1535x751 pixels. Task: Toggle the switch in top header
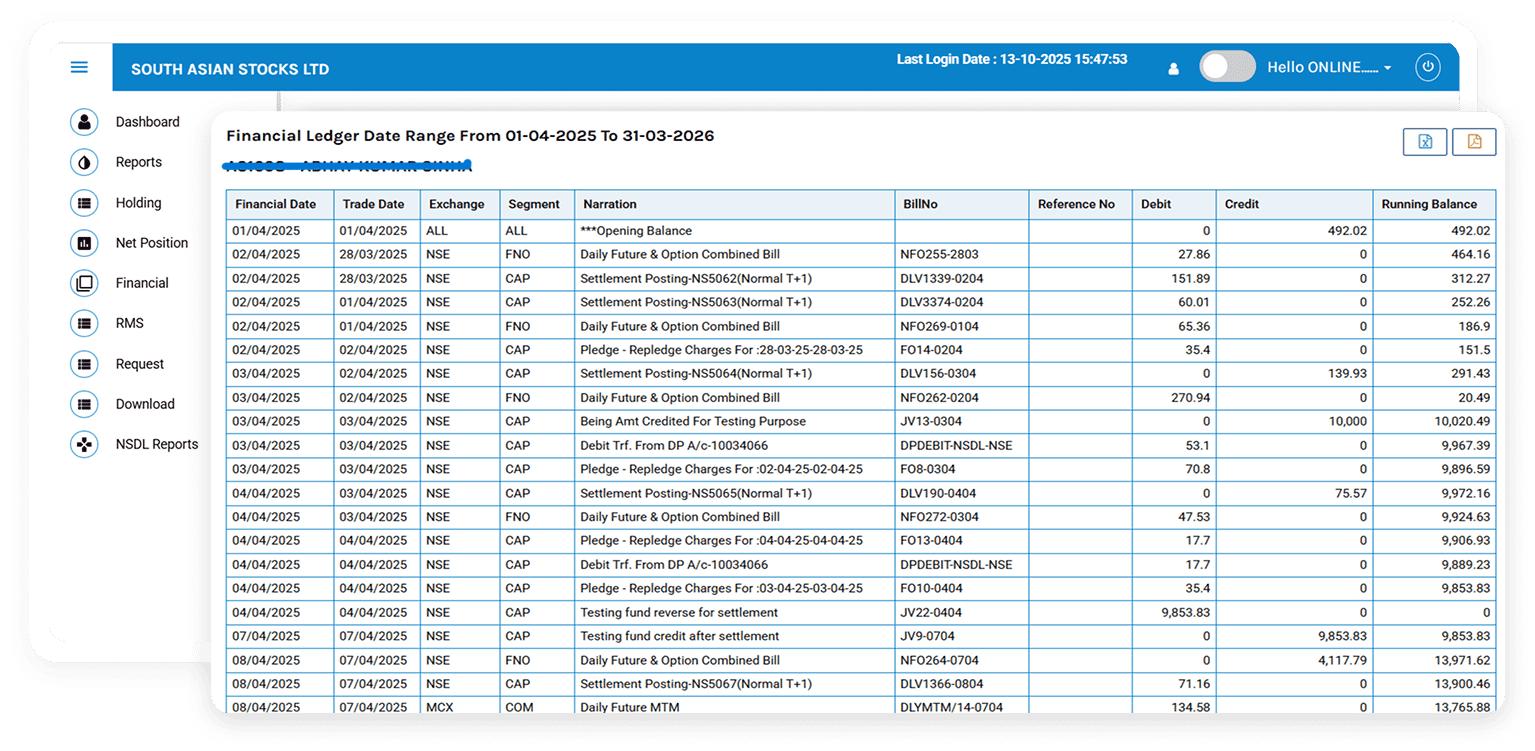[x=1227, y=67]
